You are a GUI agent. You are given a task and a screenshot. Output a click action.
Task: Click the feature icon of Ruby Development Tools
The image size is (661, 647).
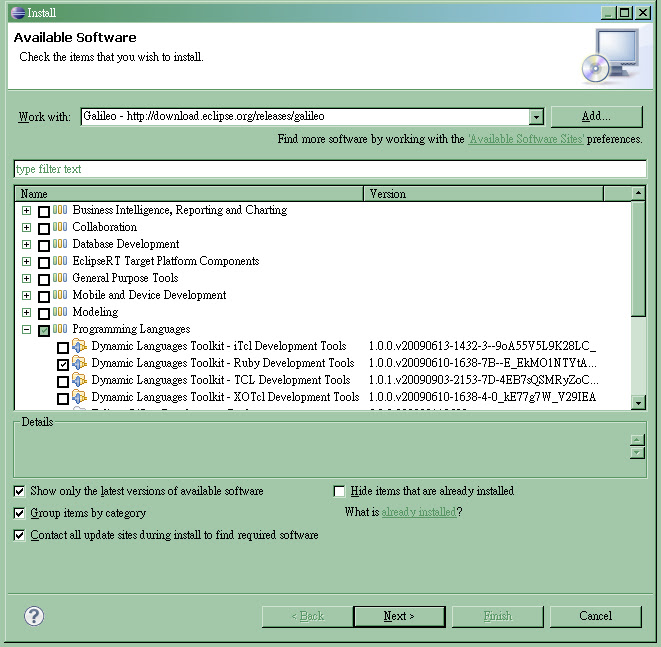click(x=79, y=362)
